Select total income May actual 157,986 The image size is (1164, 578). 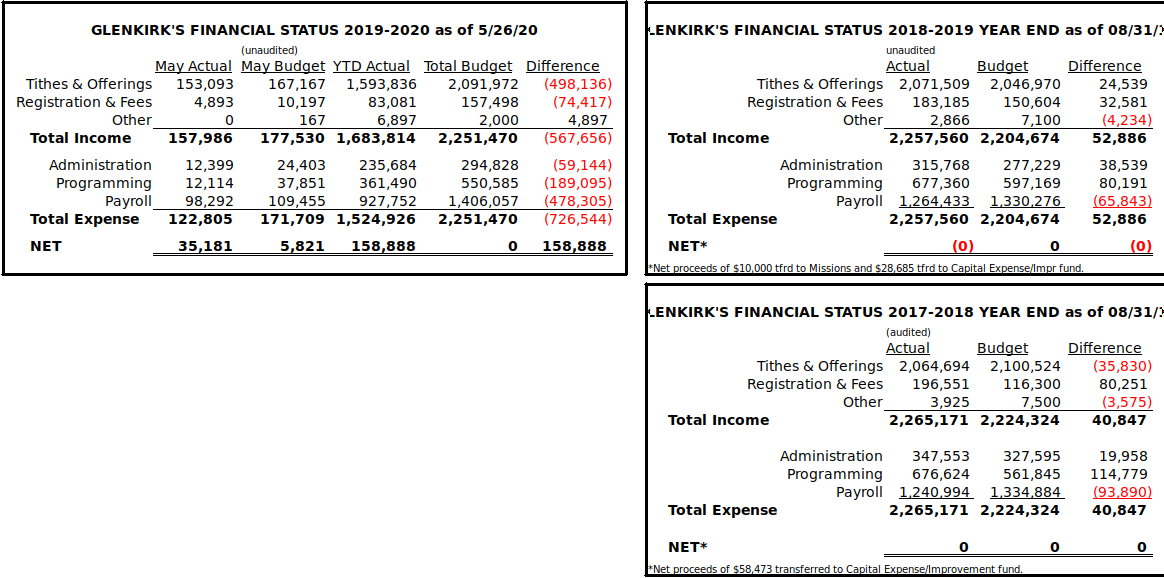click(x=200, y=138)
